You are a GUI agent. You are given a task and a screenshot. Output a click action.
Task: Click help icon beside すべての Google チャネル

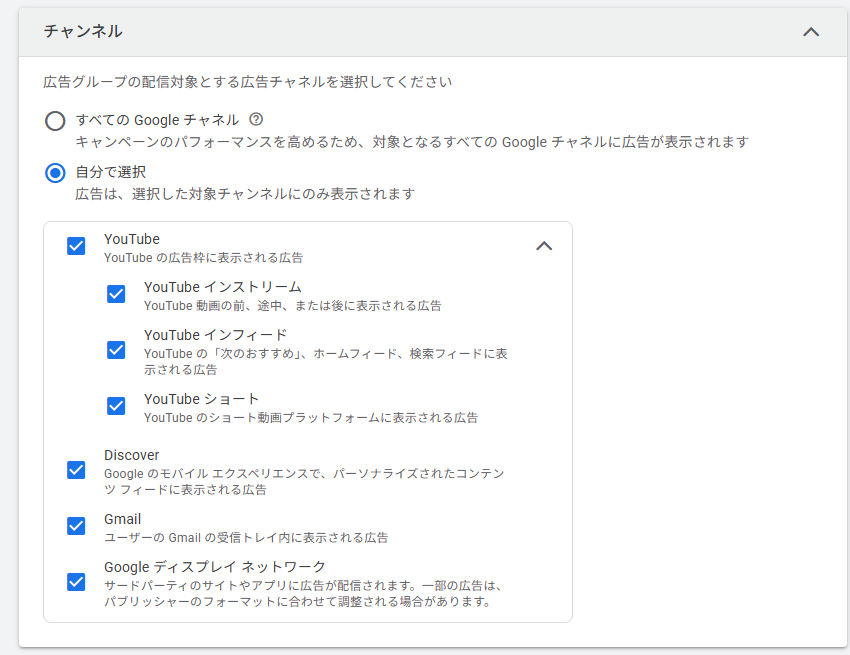pos(256,119)
